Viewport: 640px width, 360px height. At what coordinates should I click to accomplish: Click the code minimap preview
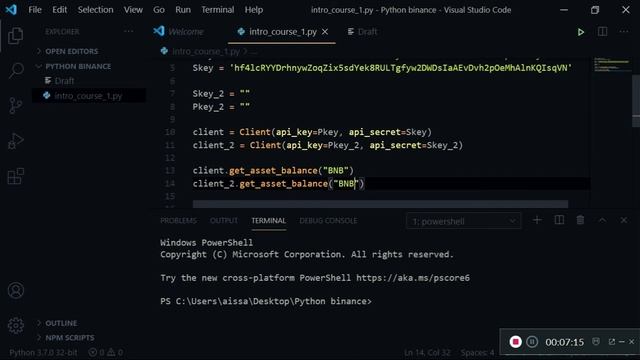pos(611,64)
